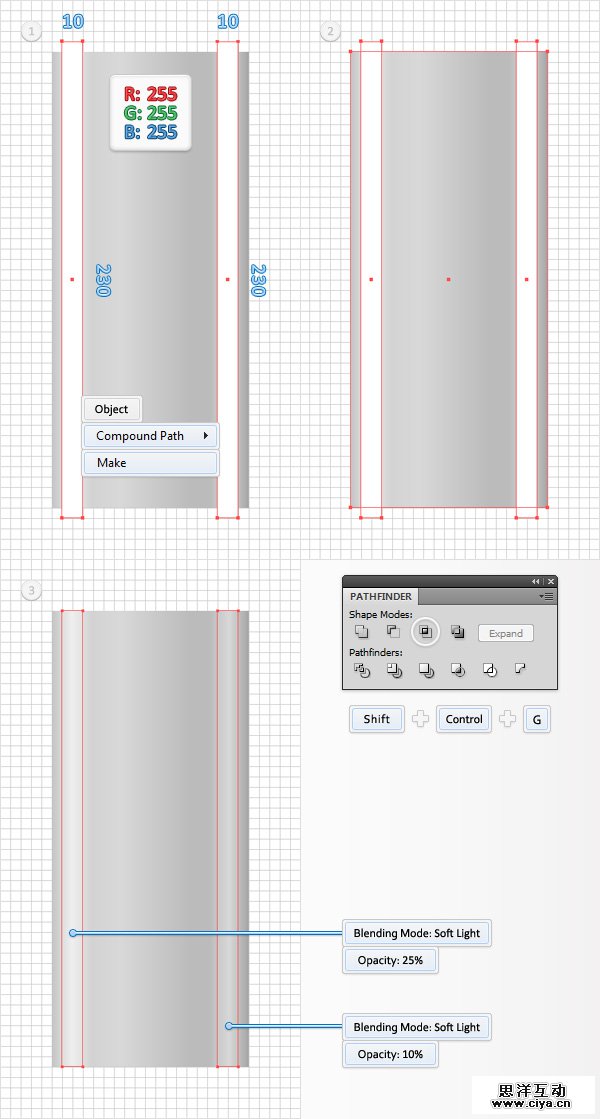The height and width of the screenshot is (1119, 600).
Task: Click the Shift key label
Action: pos(377,719)
